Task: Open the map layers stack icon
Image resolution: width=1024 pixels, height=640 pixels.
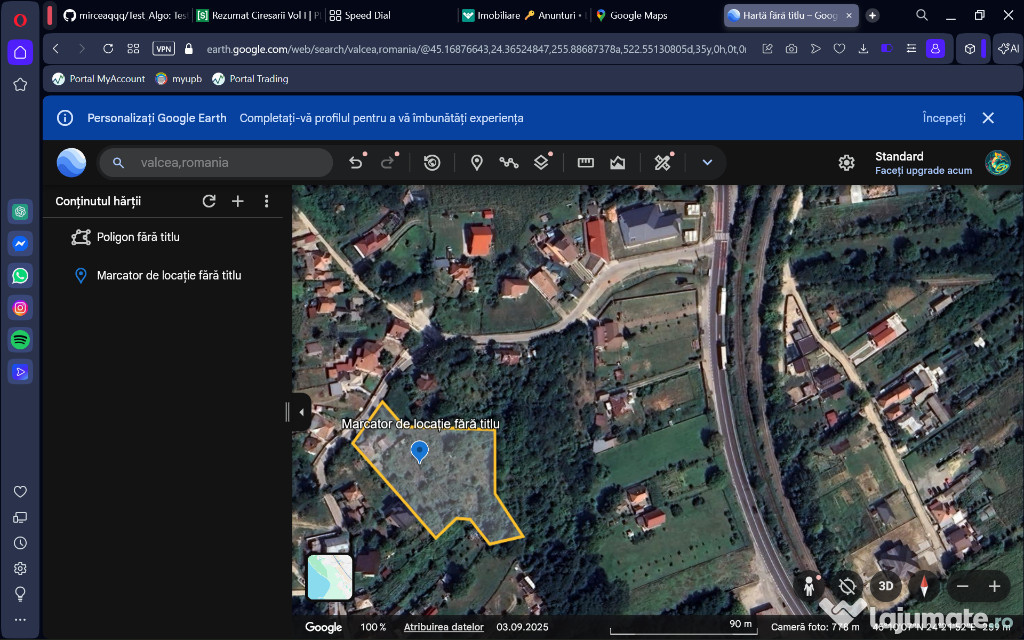Action: [x=541, y=163]
